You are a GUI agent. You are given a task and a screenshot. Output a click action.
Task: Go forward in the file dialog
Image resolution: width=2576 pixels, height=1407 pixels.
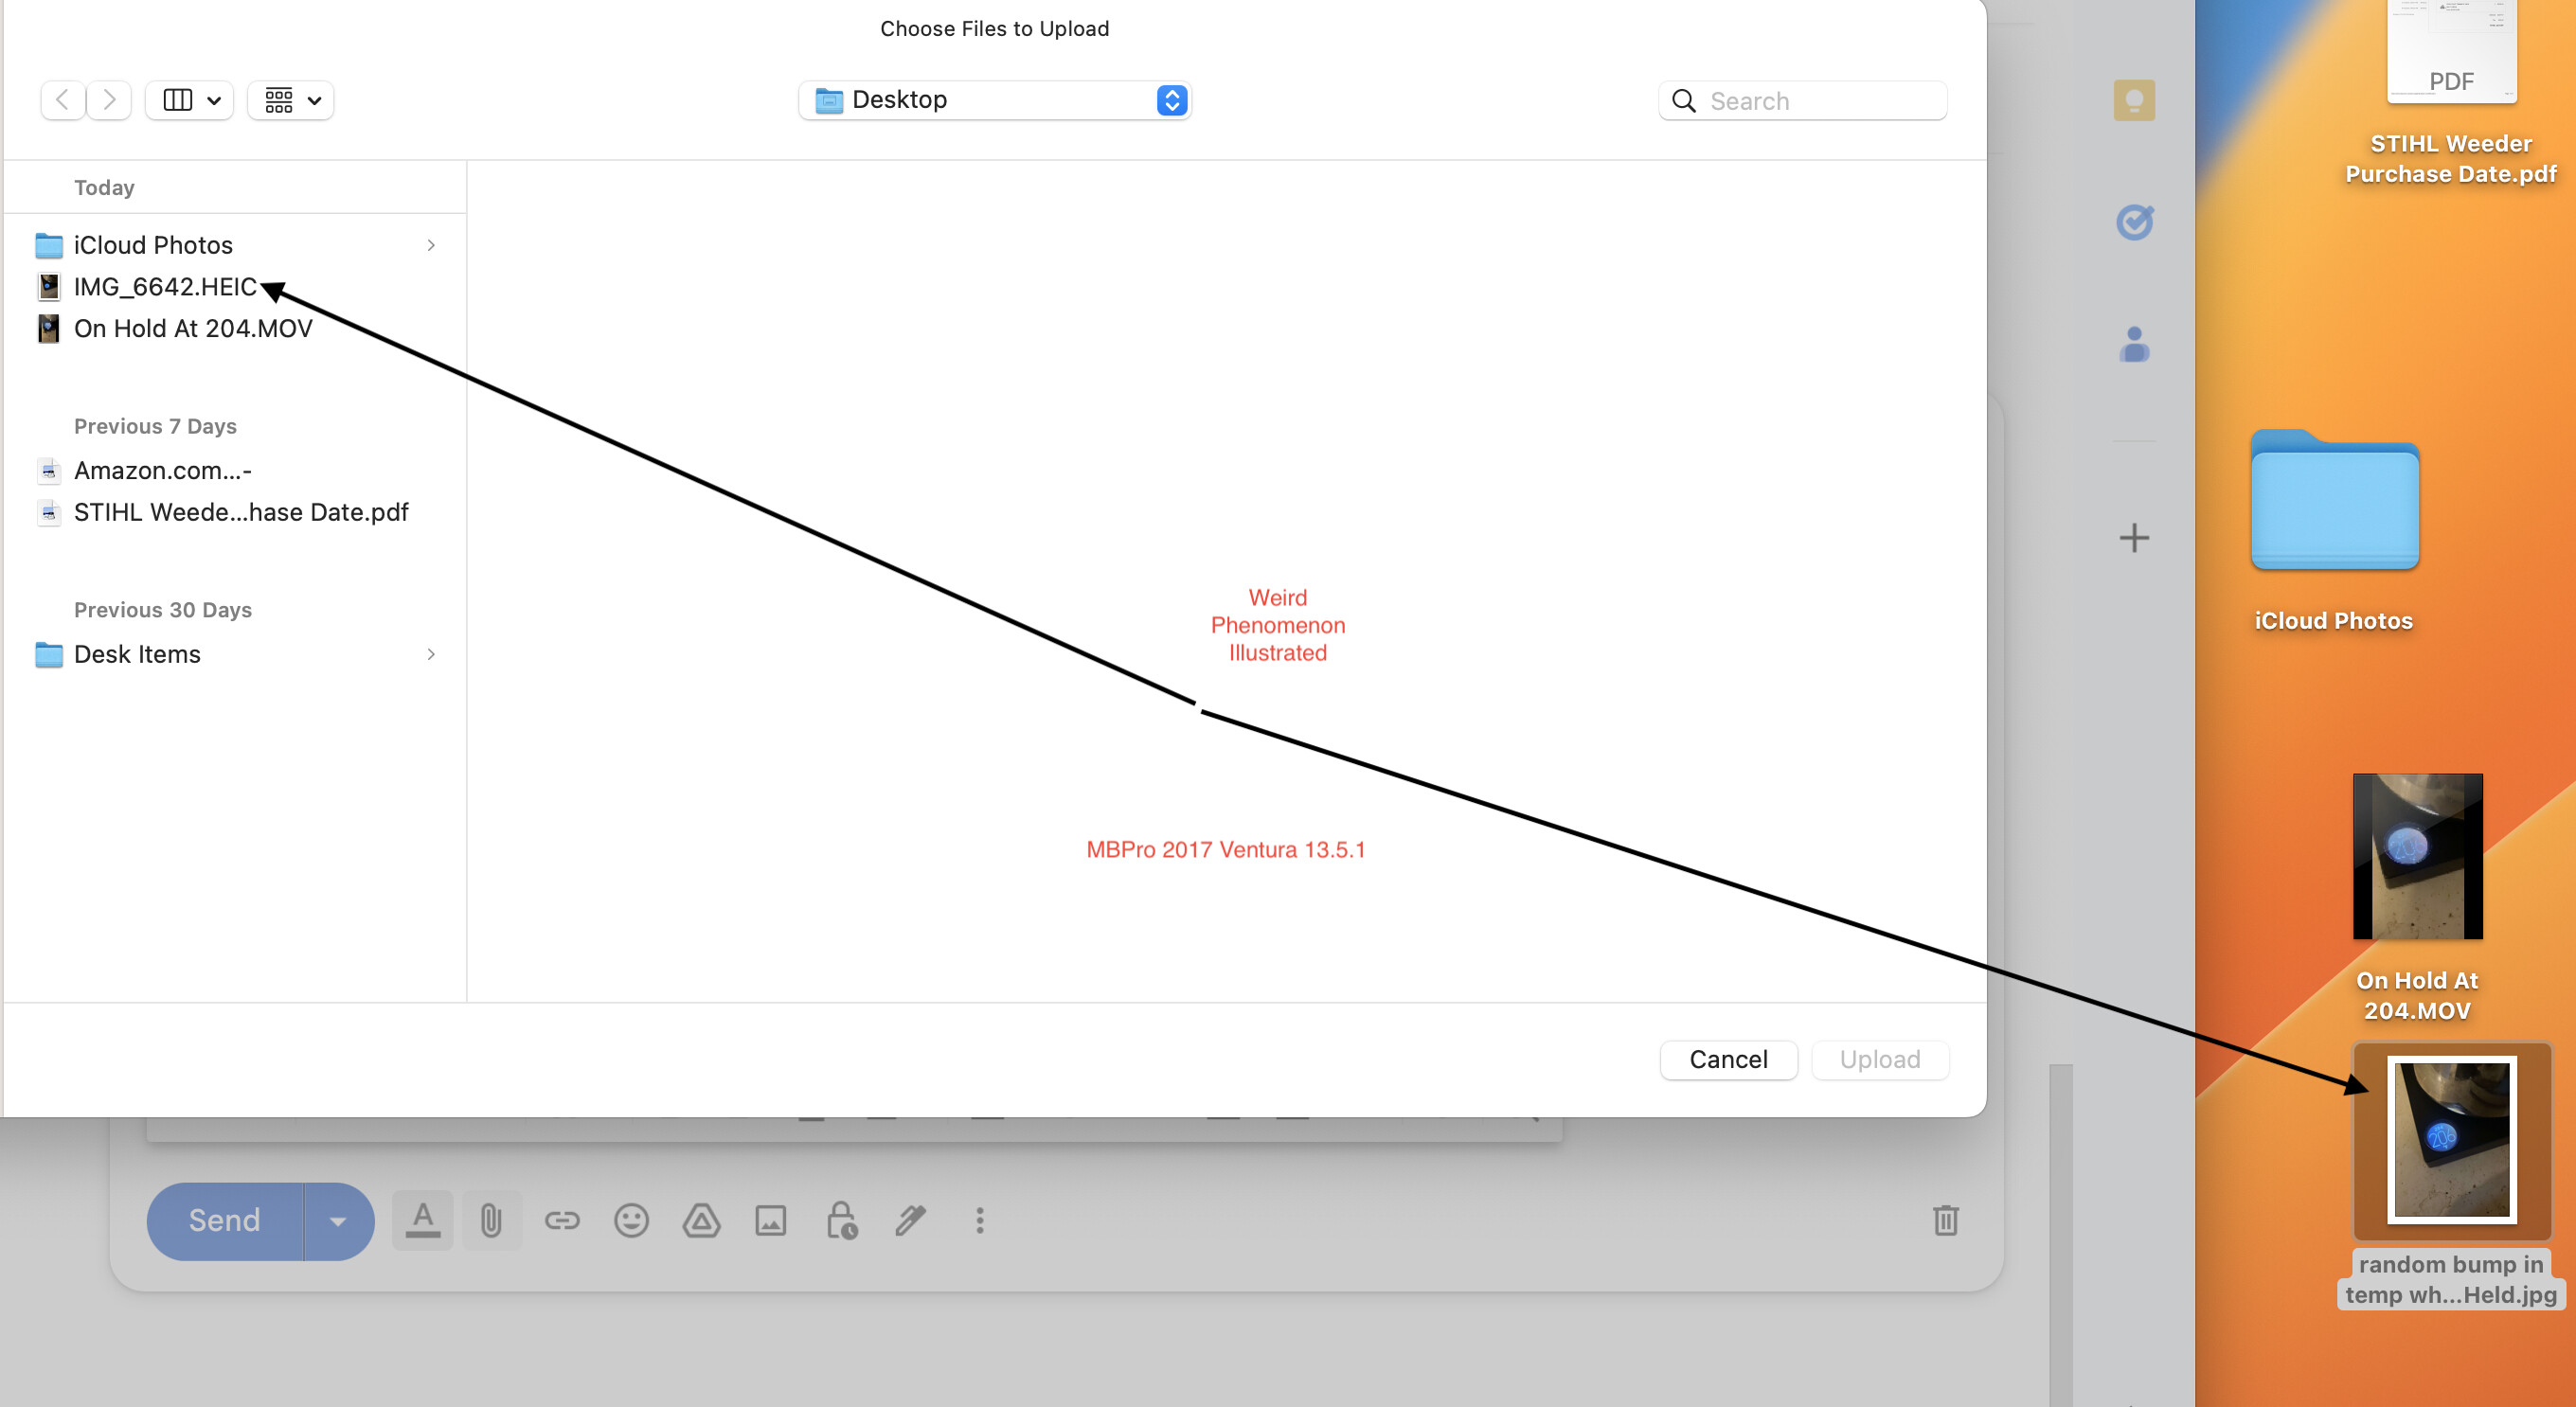(x=109, y=100)
